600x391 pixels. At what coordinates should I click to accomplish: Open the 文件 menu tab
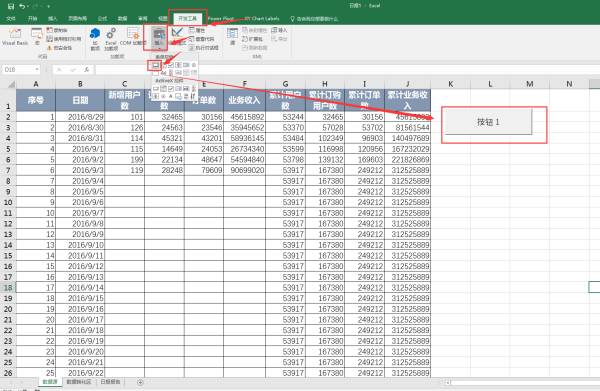coord(11,18)
